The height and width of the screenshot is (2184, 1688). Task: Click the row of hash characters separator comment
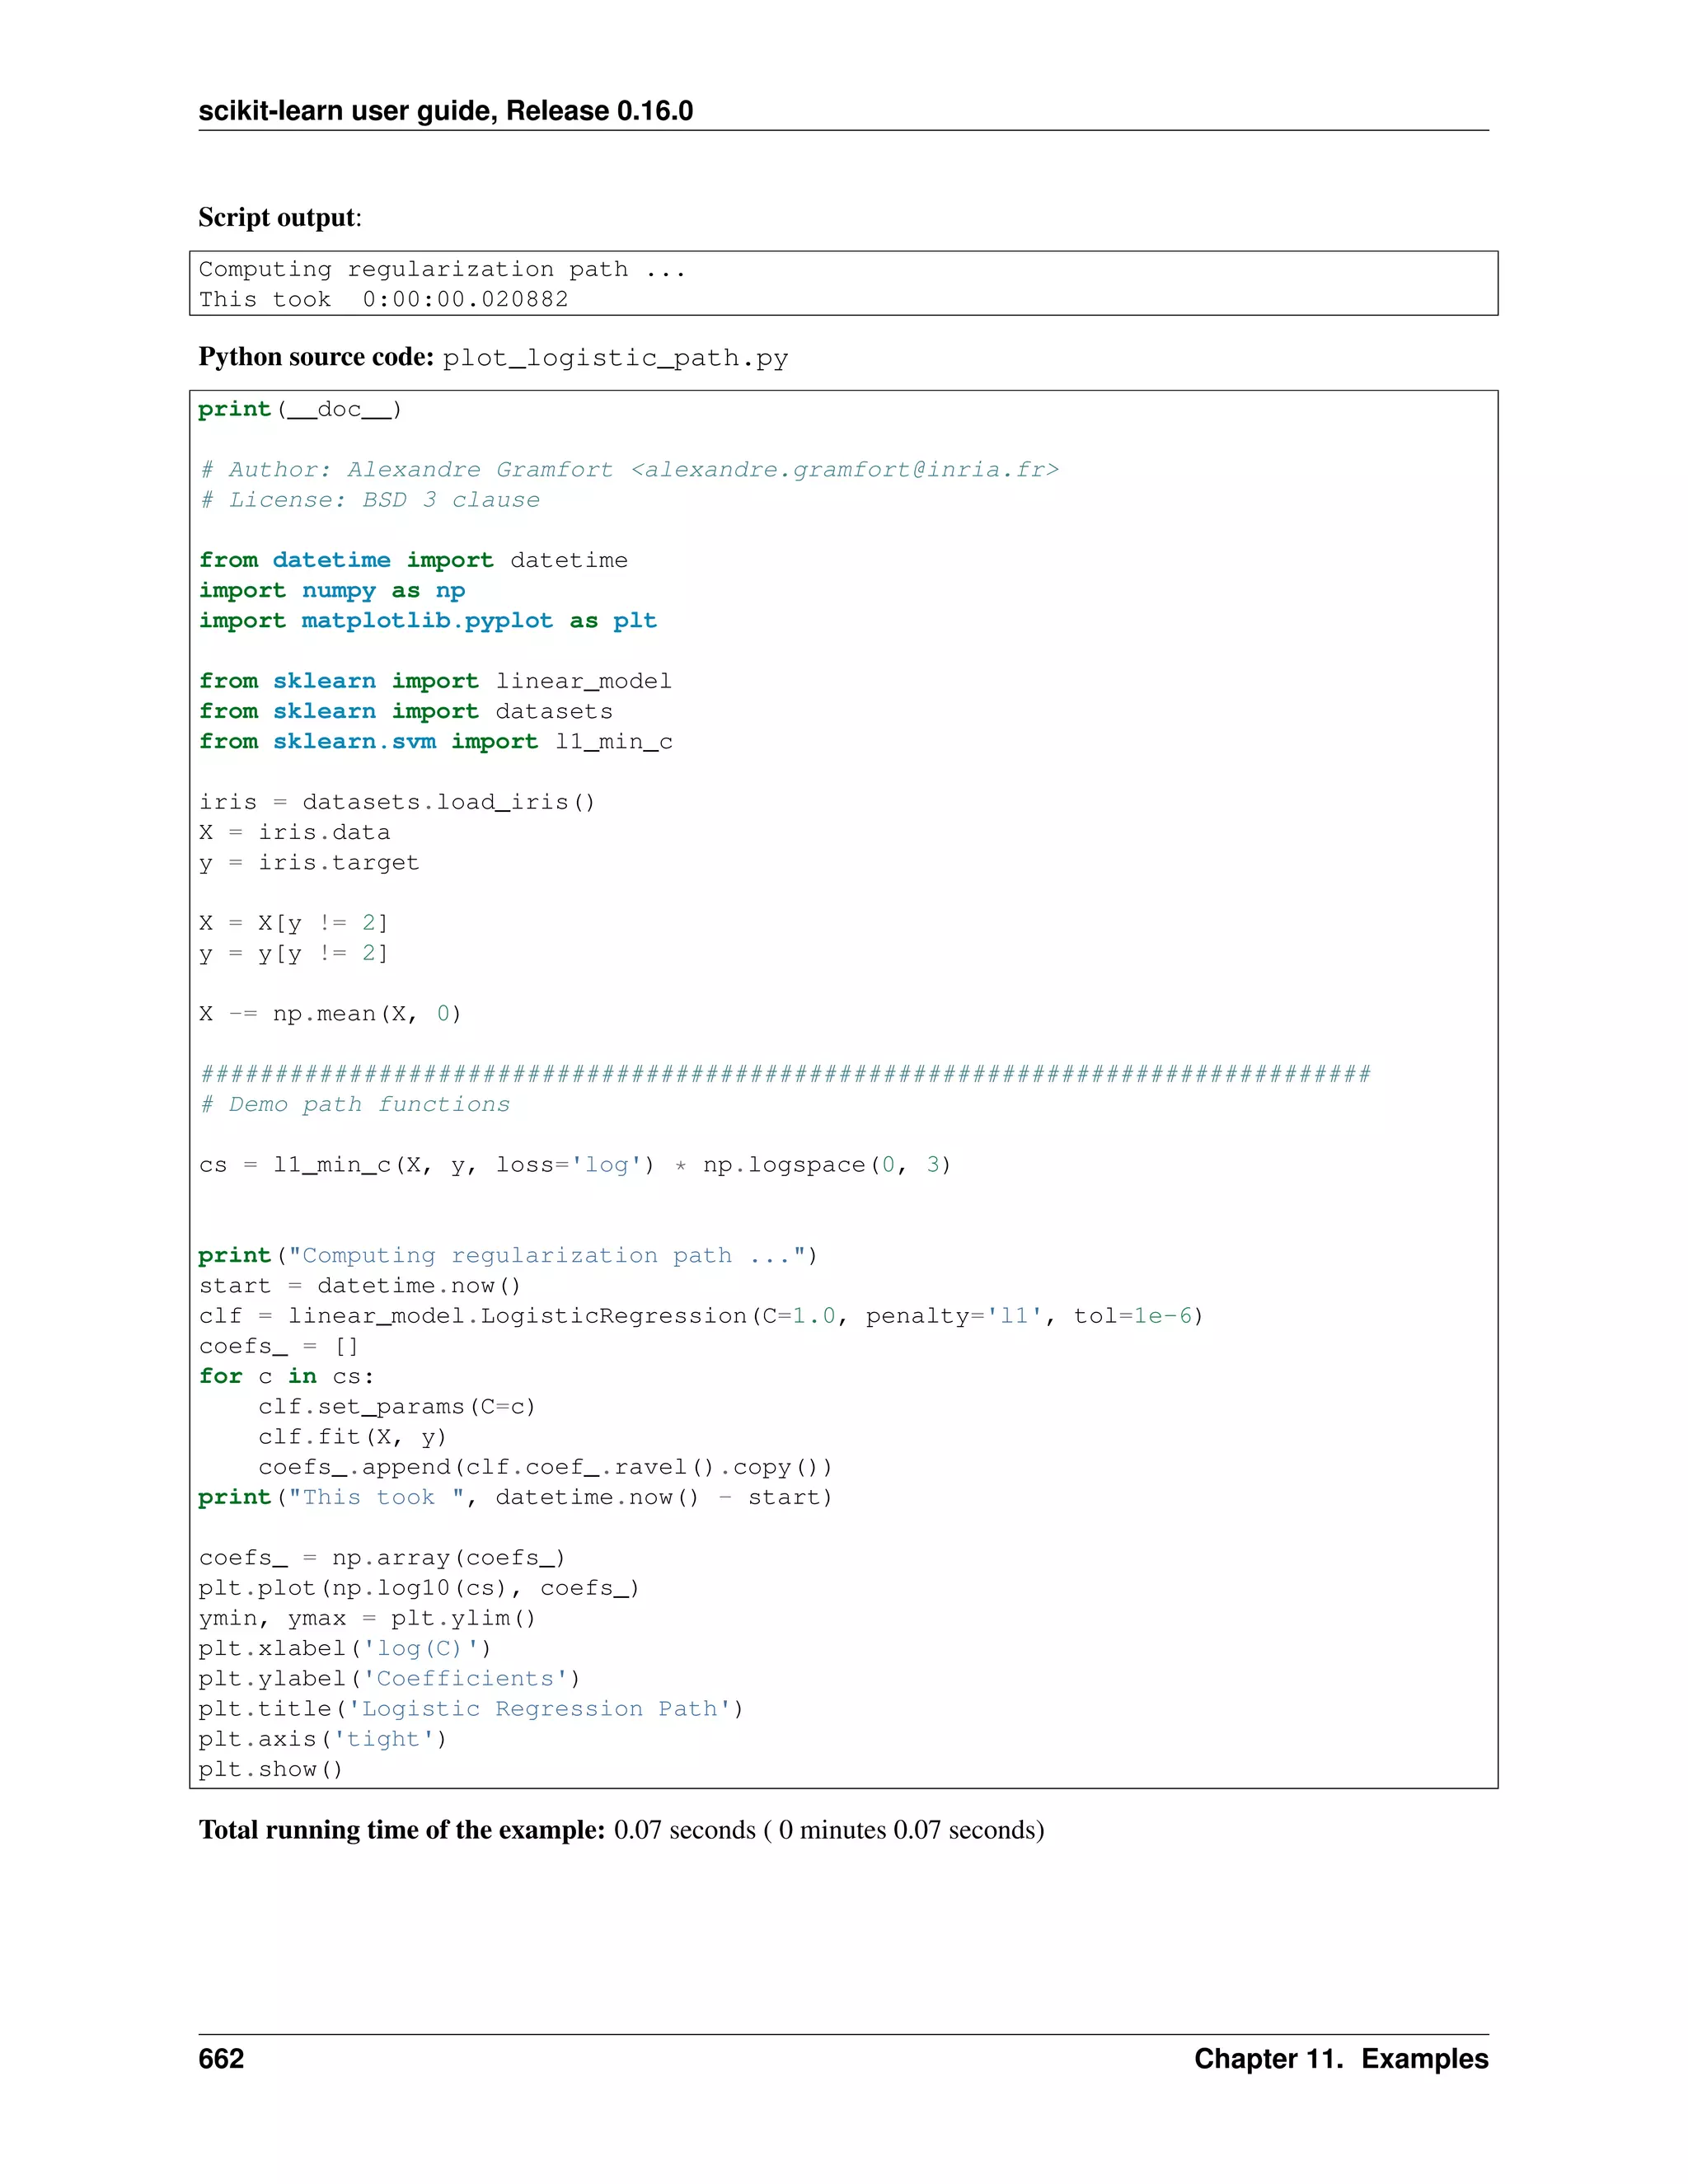click(785, 1074)
